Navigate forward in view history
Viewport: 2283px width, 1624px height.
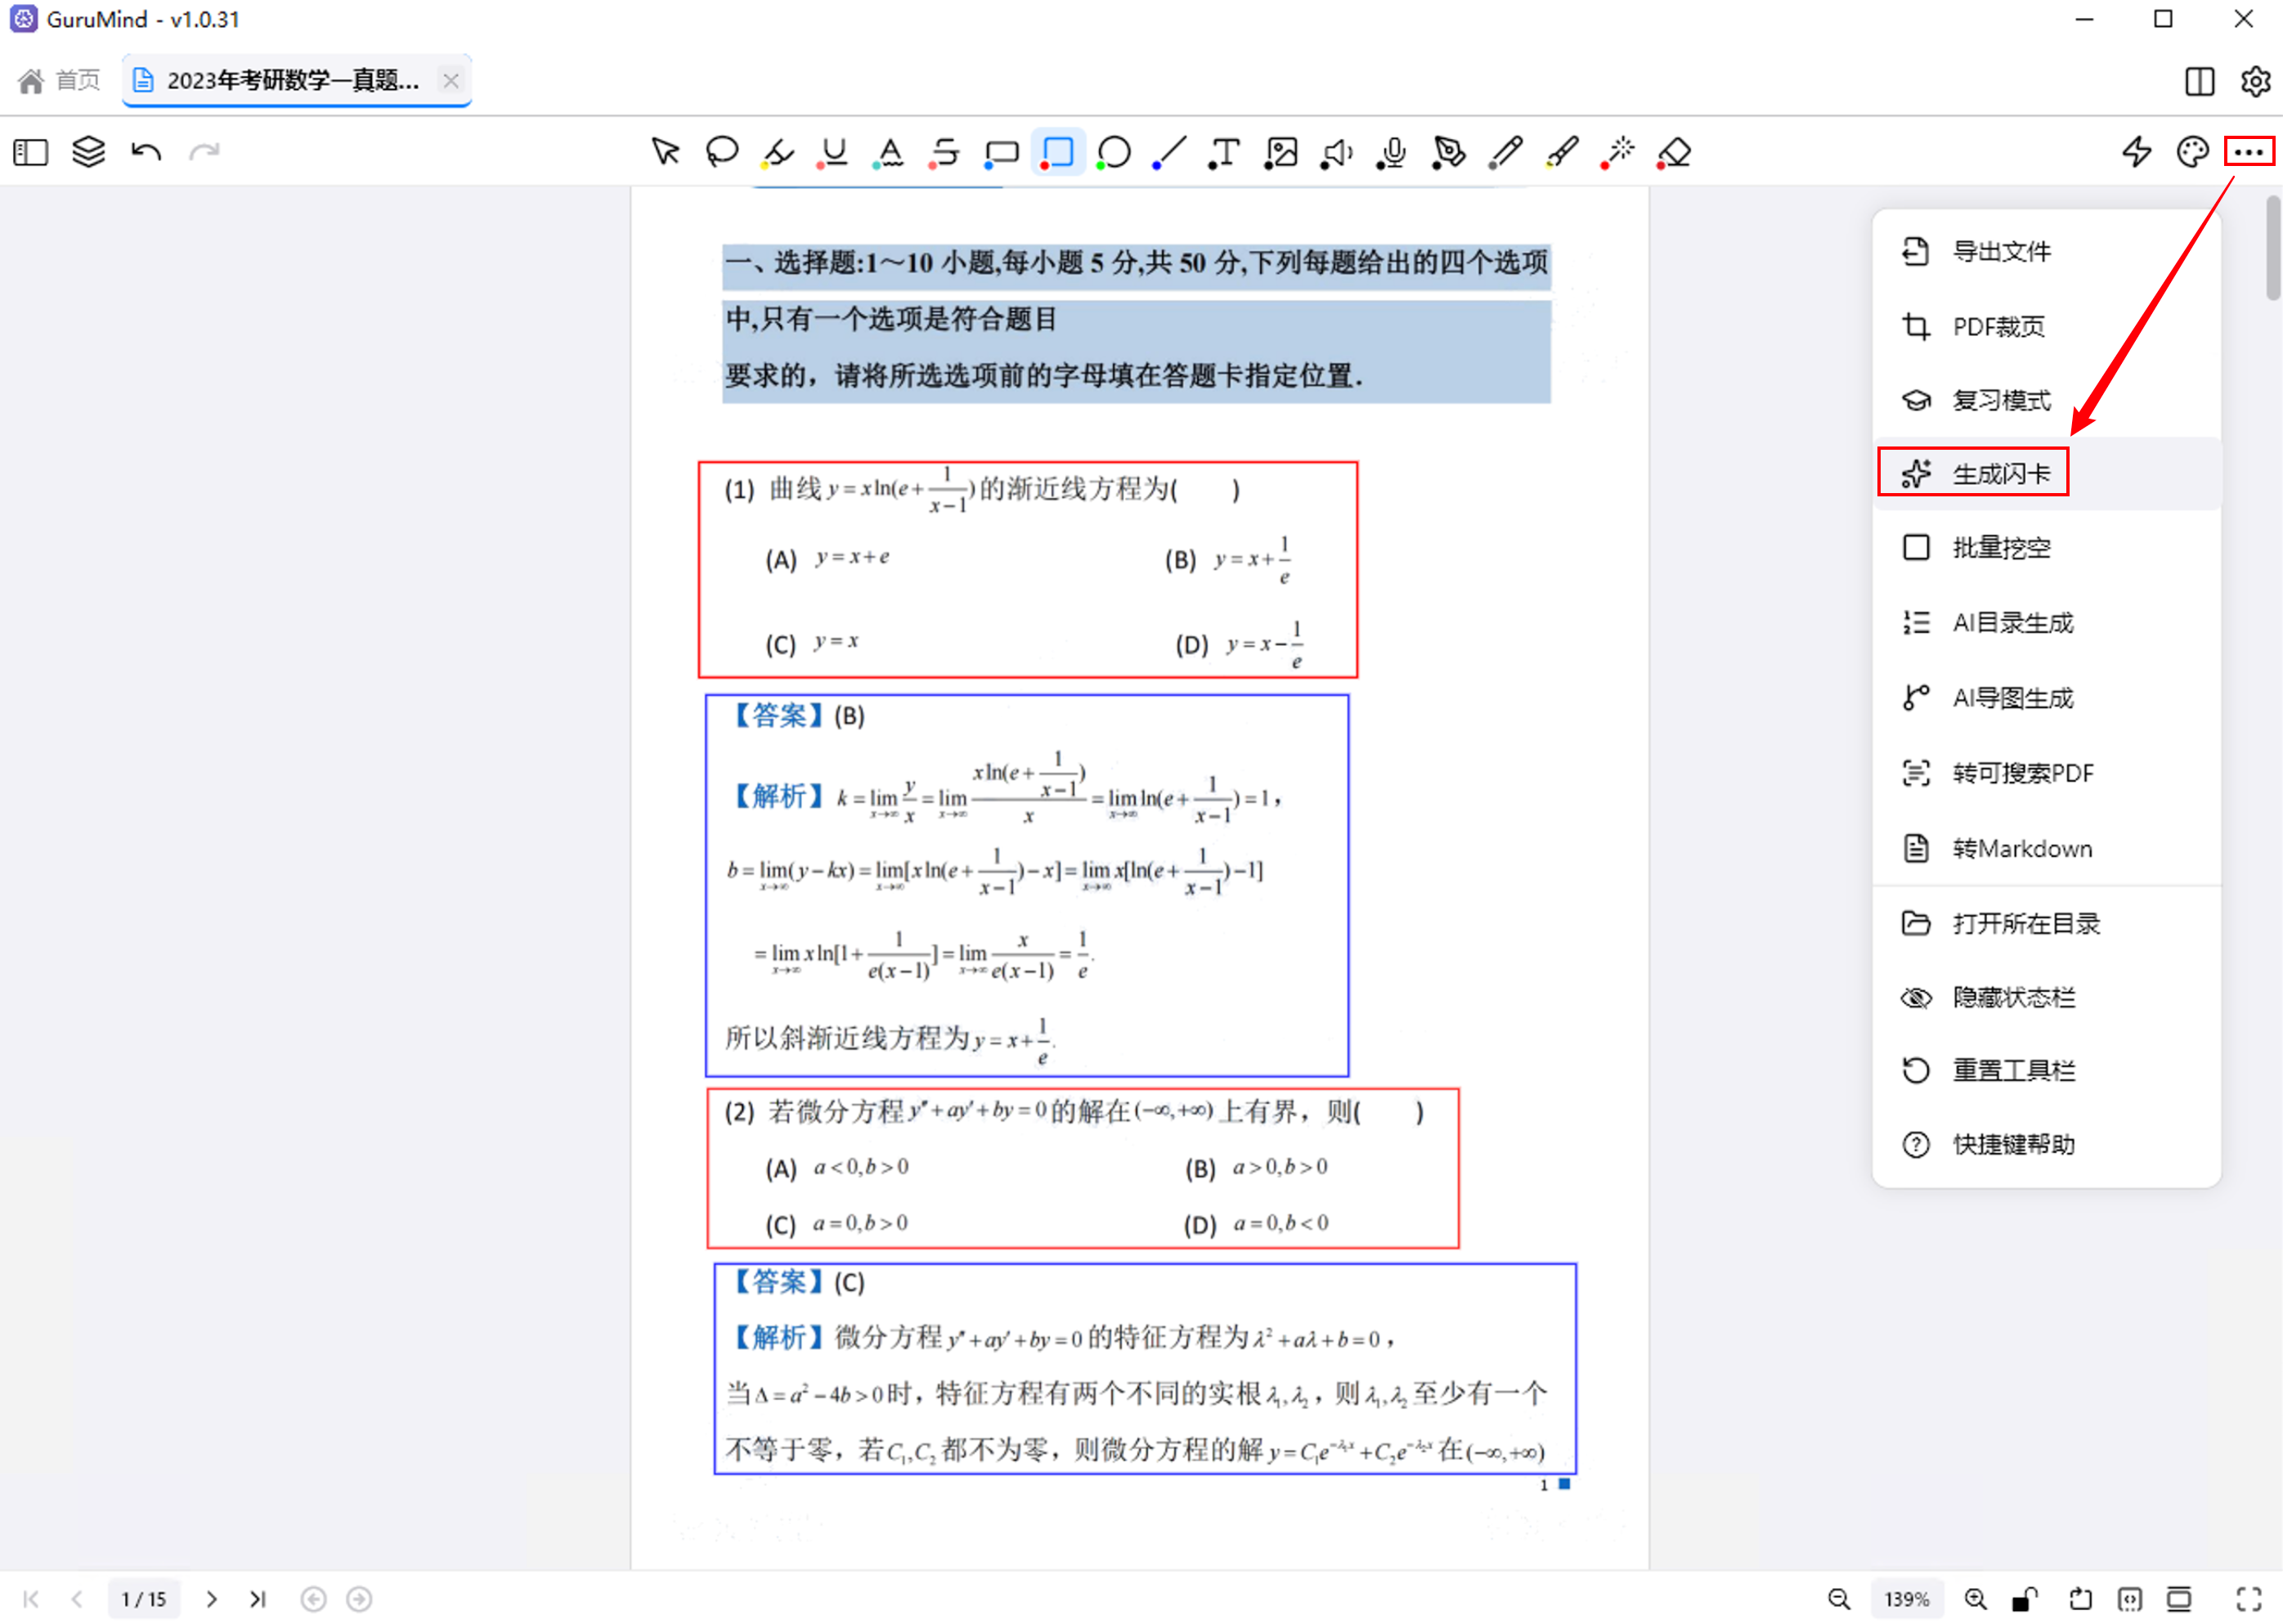pyautogui.click(x=359, y=1599)
